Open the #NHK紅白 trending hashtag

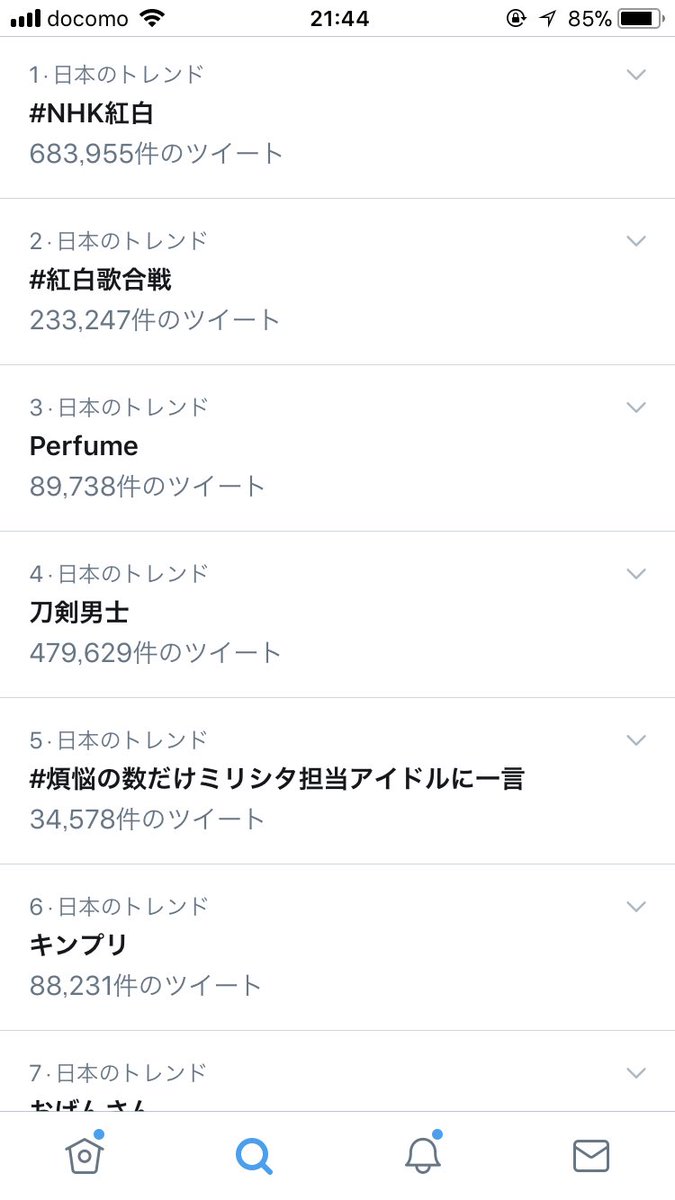click(92, 113)
